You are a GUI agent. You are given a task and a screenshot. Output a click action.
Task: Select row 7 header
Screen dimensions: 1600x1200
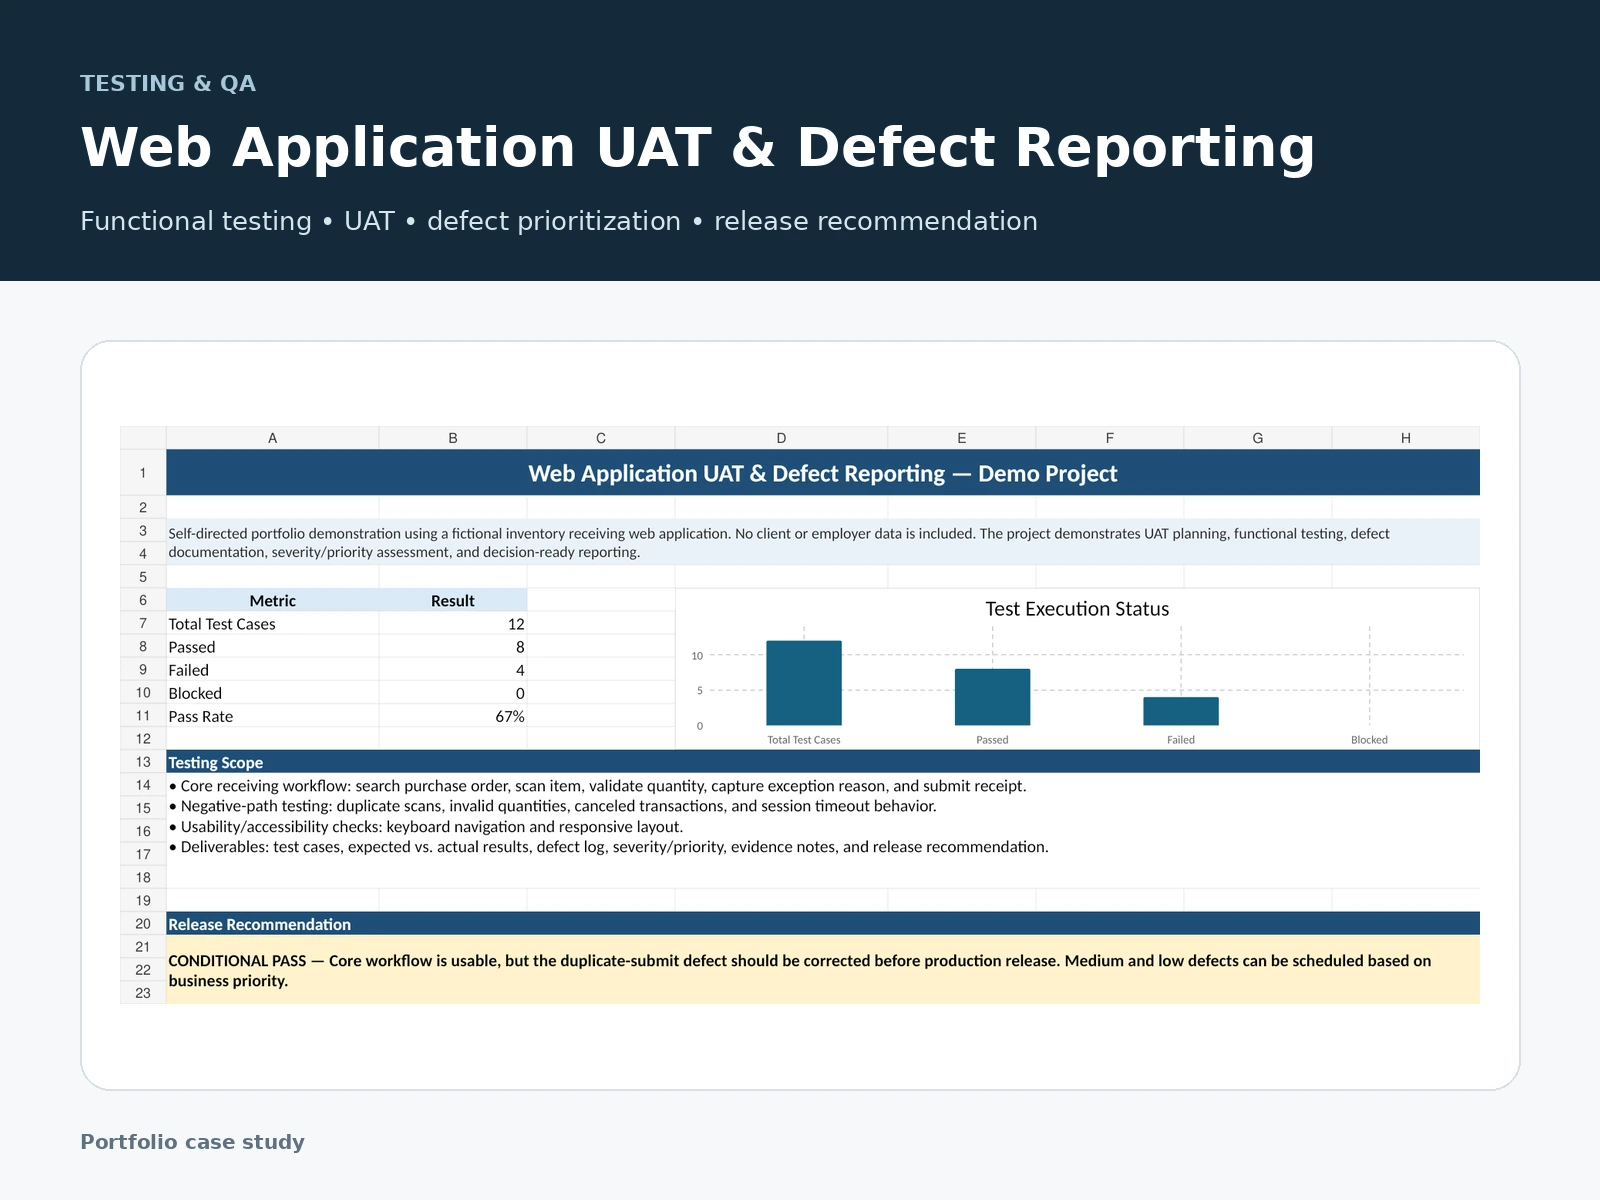pos(143,623)
